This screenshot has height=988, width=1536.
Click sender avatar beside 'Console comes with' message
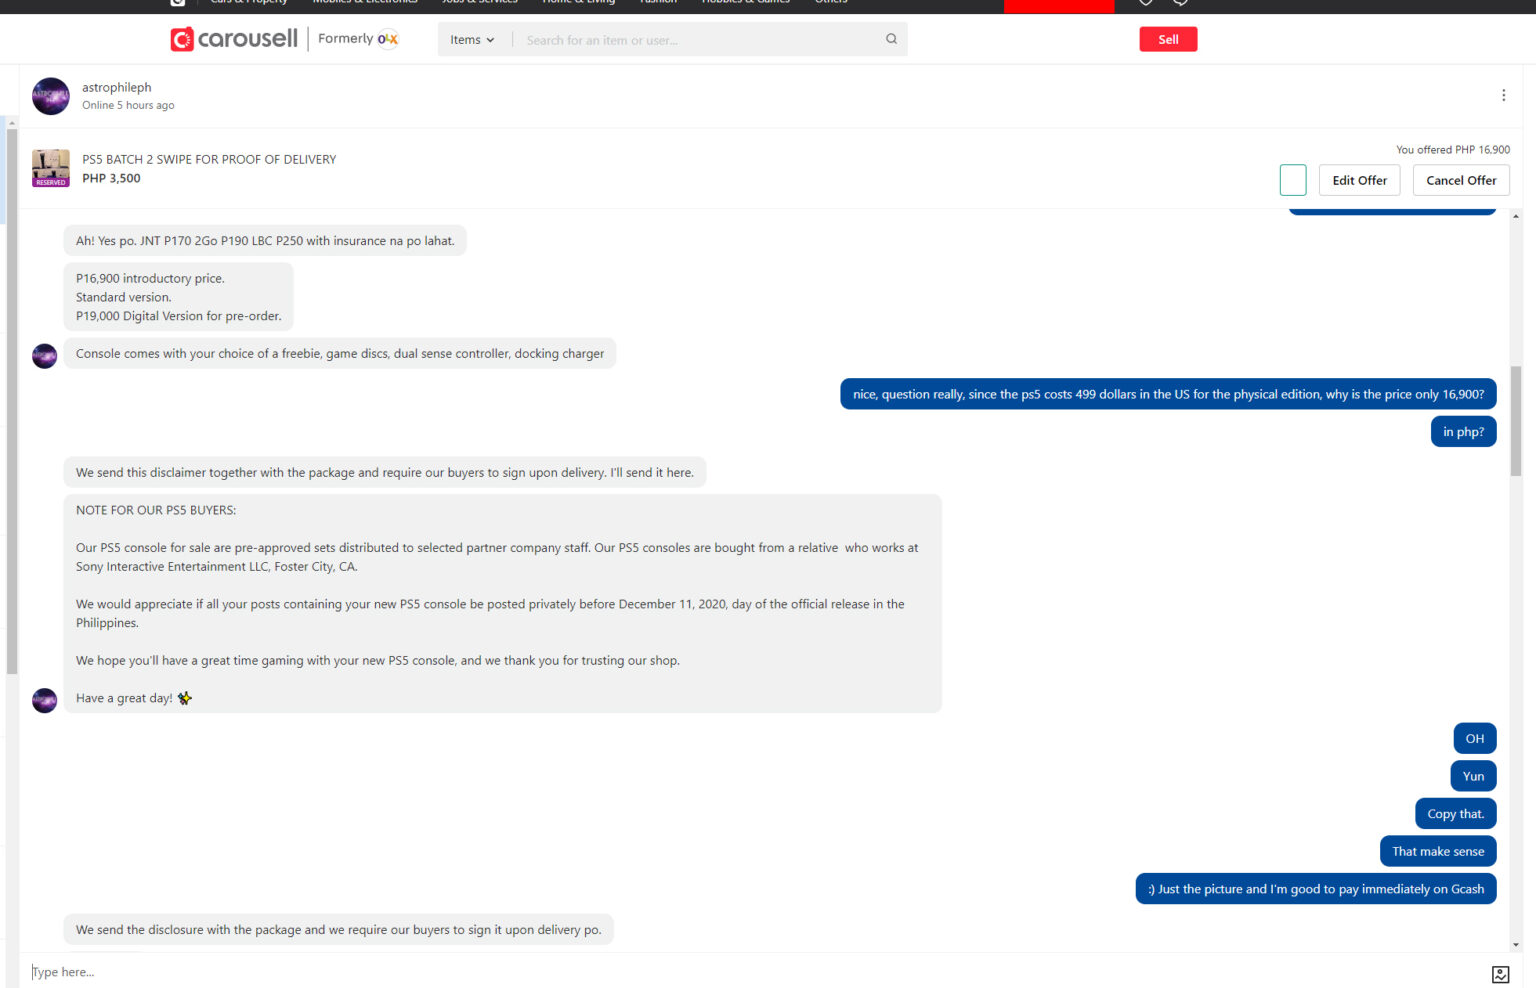point(45,356)
